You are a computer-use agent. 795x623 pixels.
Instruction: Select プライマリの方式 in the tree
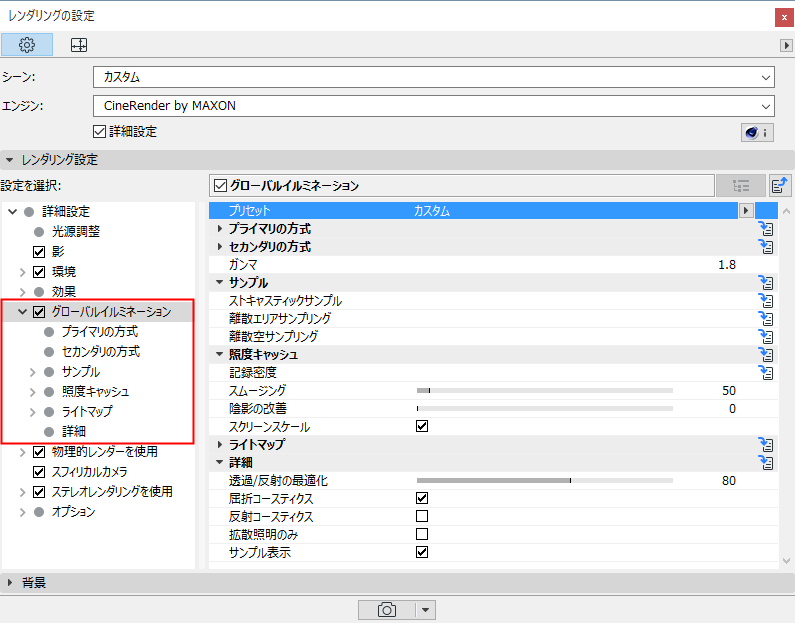100,332
